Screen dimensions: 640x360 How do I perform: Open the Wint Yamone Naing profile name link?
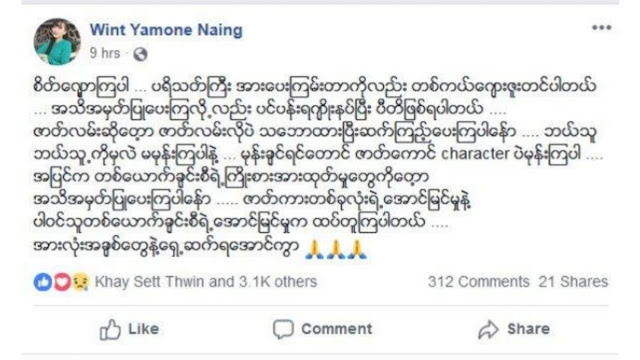(x=166, y=30)
